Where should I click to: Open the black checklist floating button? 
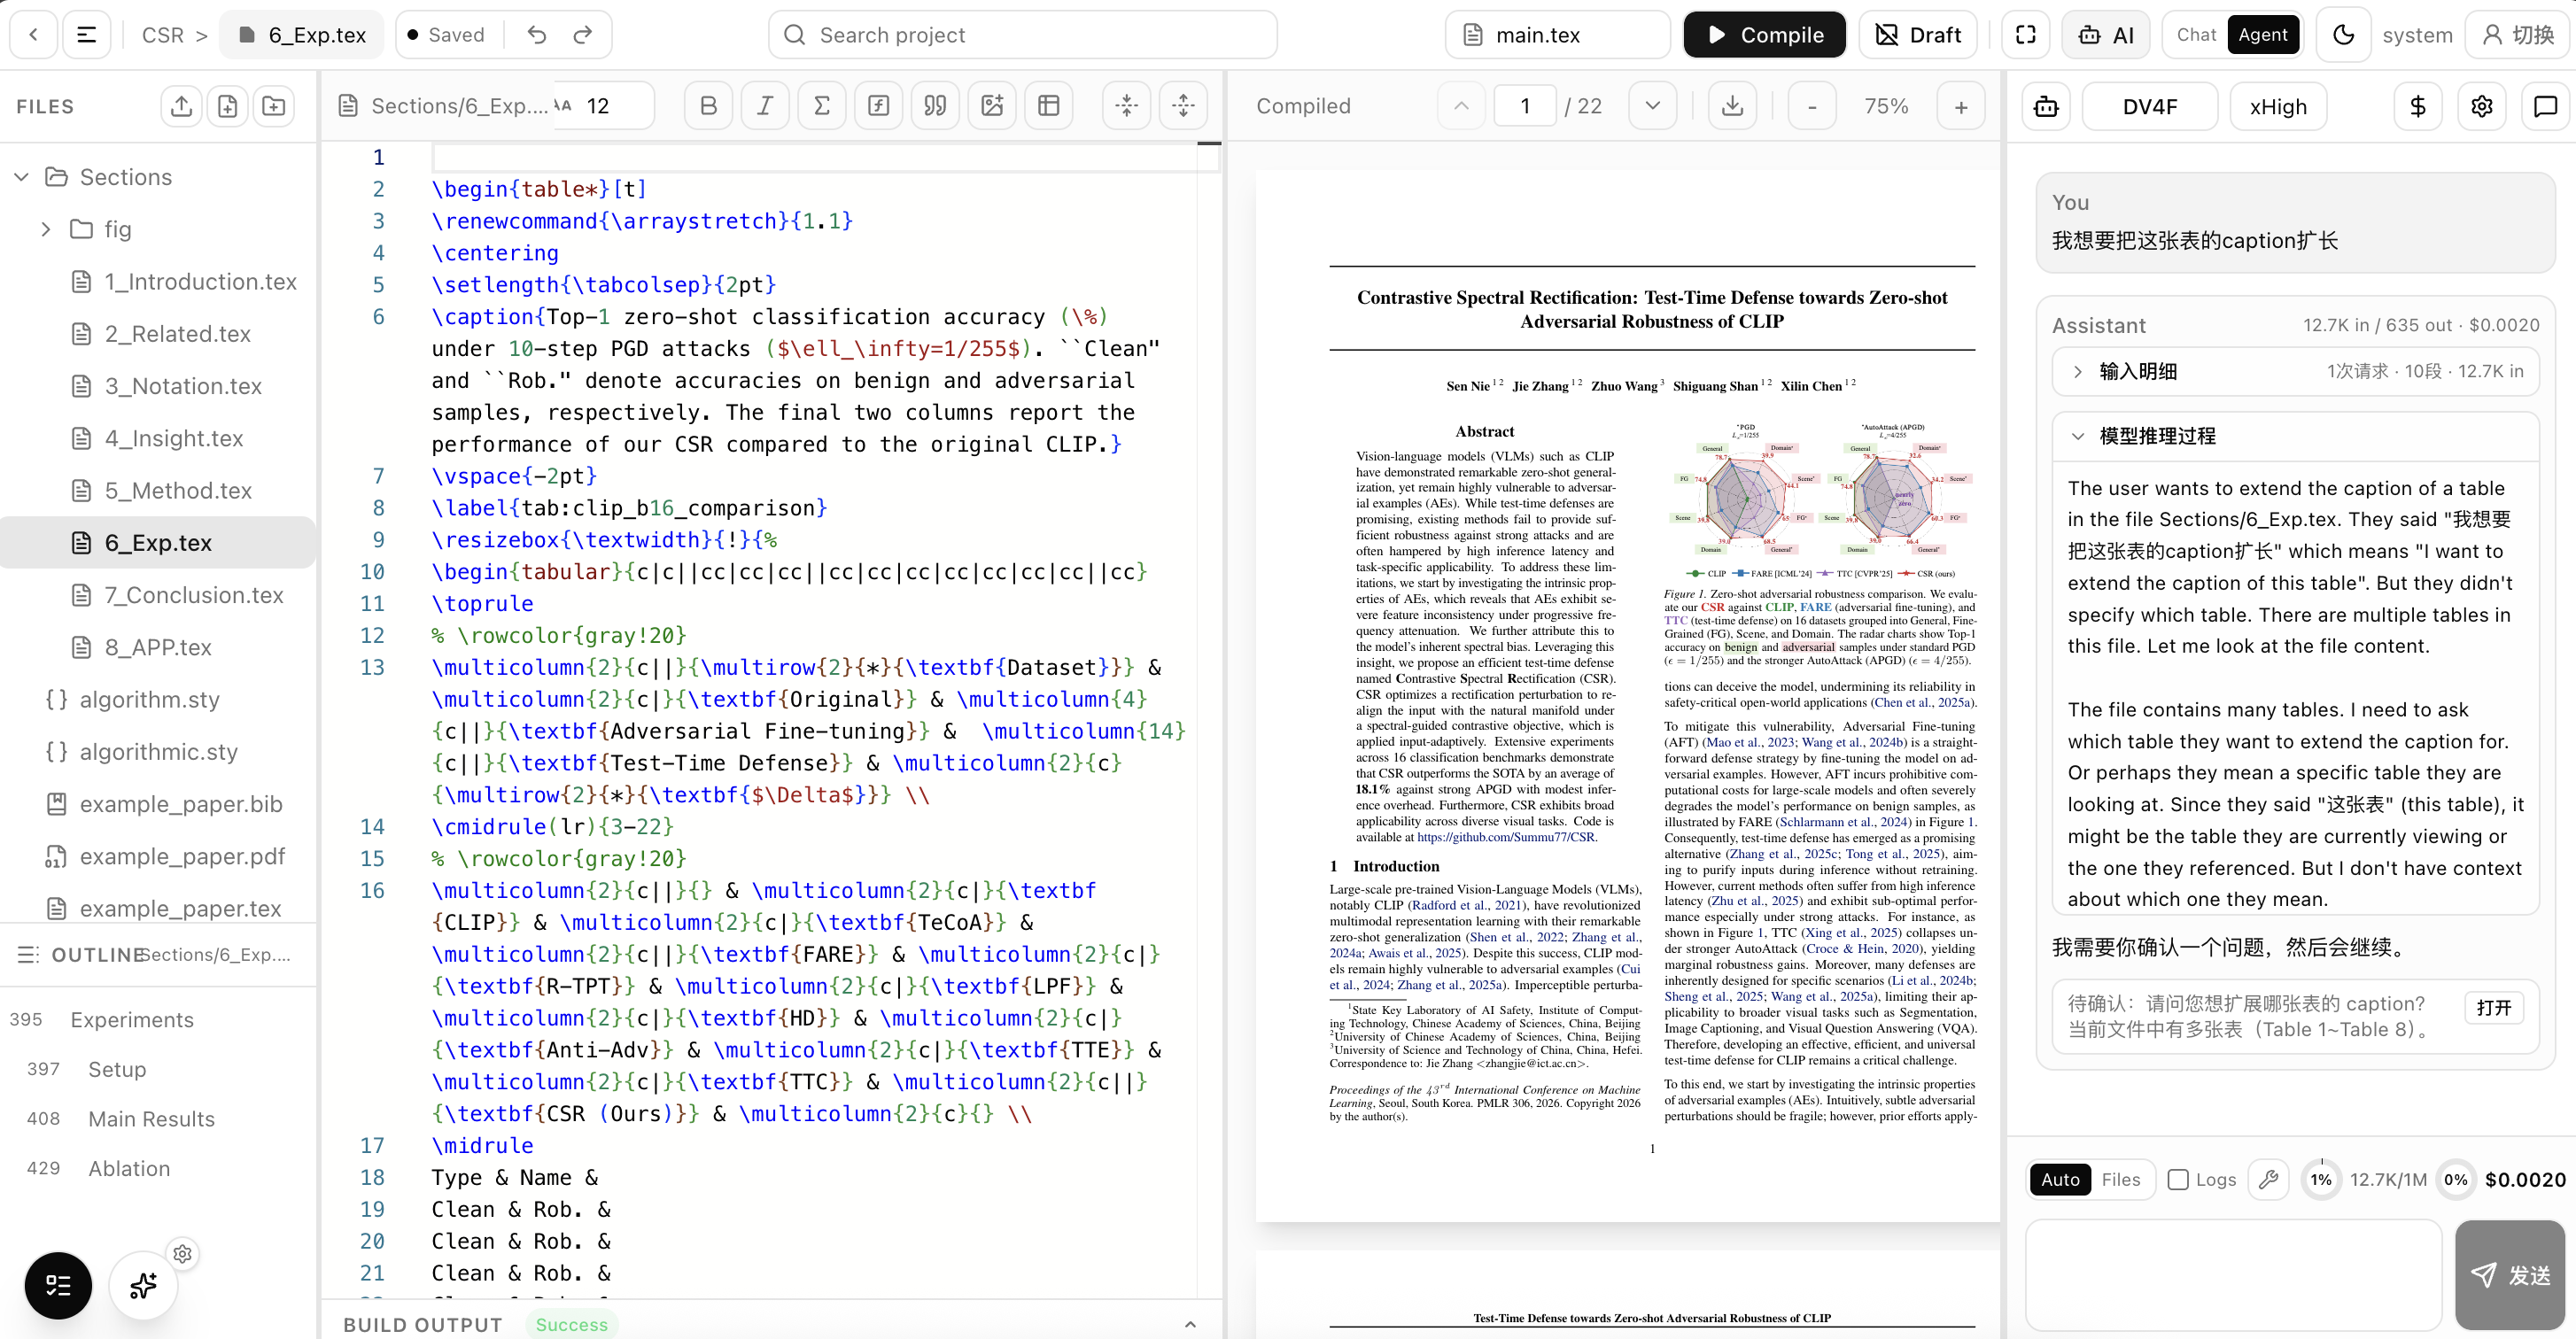tap(58, 1285)
